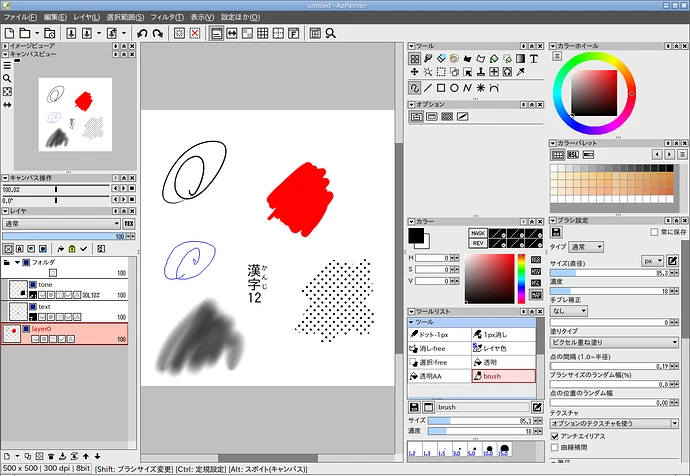This screenshot has height=476, width=690.
Task: Select the stamp tool icon
Action: (481, 72)
